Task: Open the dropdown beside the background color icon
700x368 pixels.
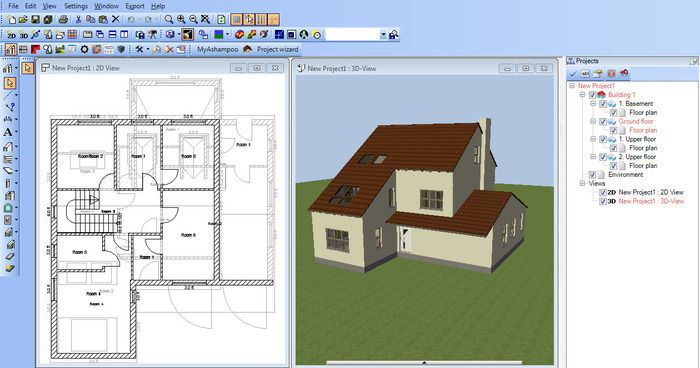Action: (x=227, y=34)
